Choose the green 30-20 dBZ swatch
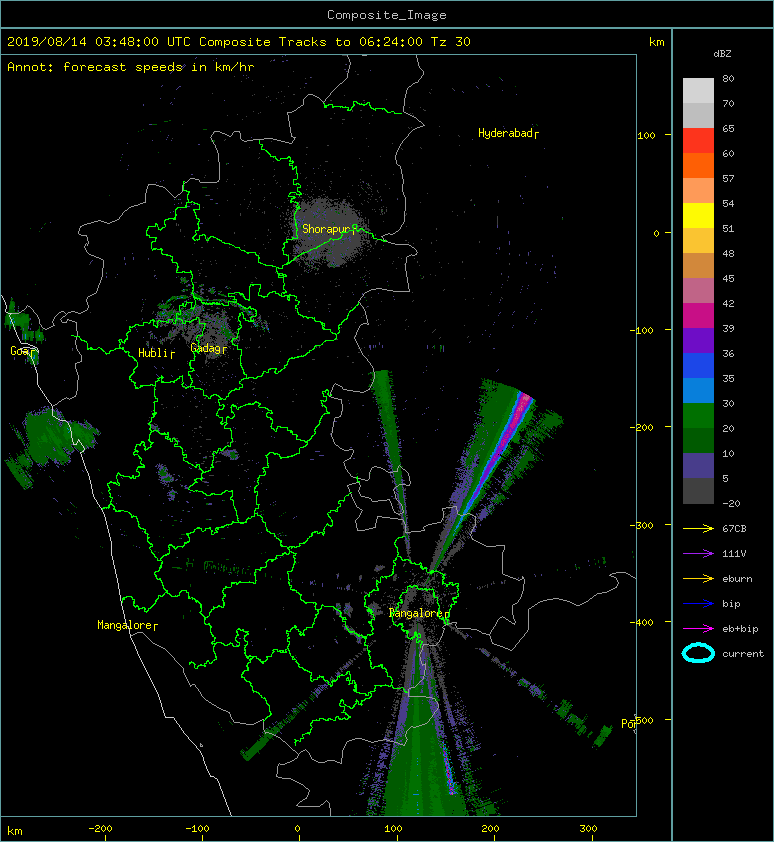The height and width of the screenshot is (842, 774). [x=698, y=415]
